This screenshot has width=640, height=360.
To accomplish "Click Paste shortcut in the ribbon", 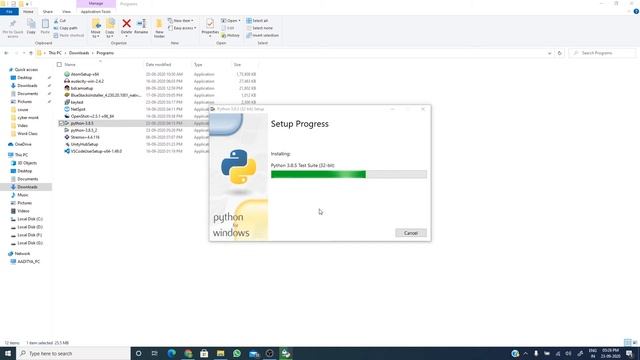I will click(69, 36).
